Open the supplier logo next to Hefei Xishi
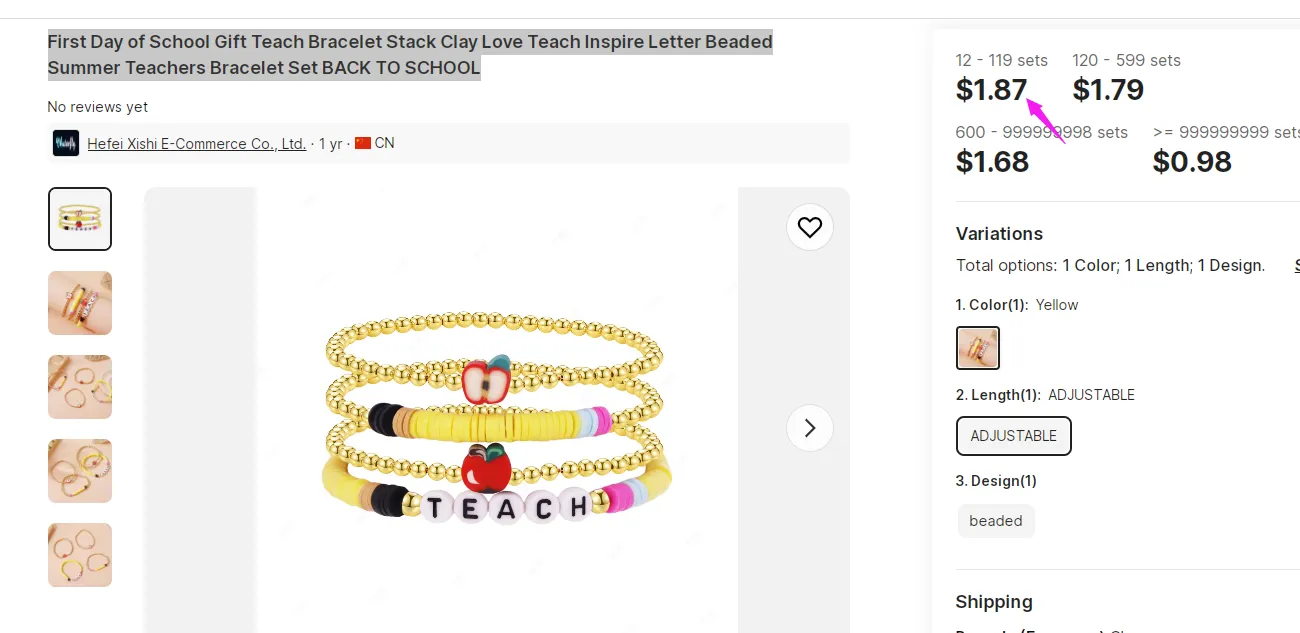1300x633 pixels. click(66, 143)
